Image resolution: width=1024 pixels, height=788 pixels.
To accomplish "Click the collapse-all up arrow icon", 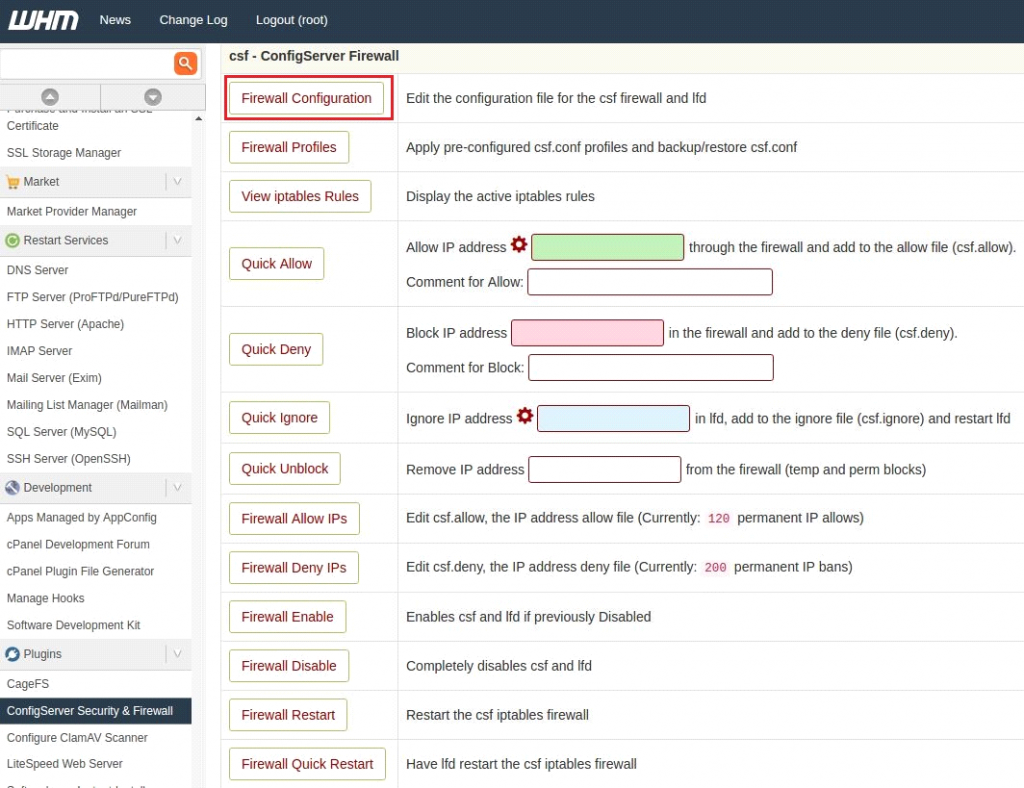I will pyautogui.click(x=50, y=97).
